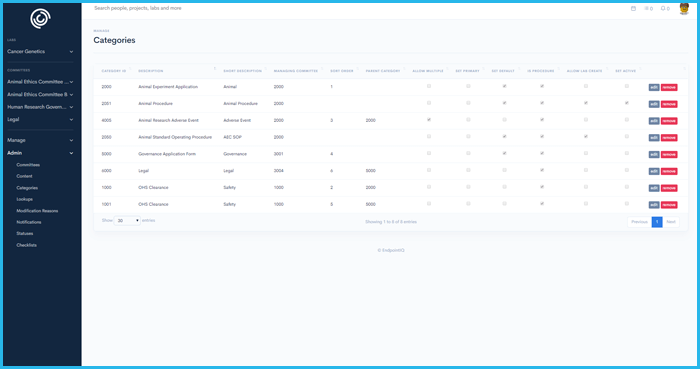Expand the Cancer Genetics lab selector
700x369 pixels.
(40, 51)
